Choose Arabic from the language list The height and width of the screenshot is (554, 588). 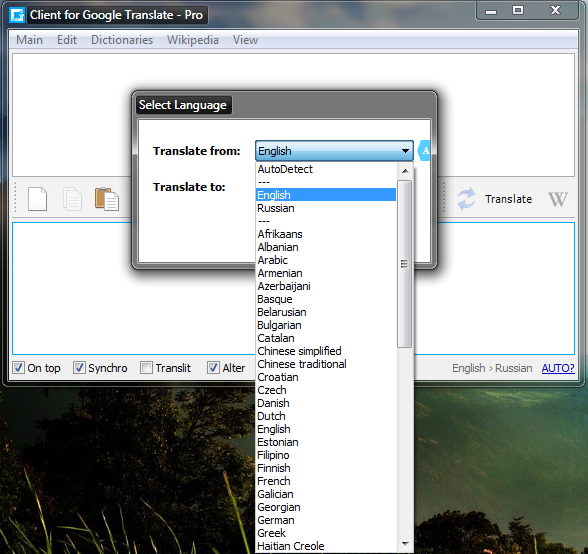coord(326,260)
